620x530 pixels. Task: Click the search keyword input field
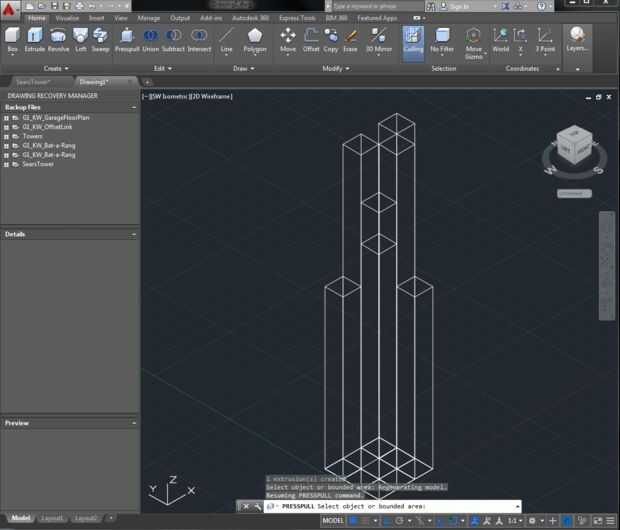[378, 6]
